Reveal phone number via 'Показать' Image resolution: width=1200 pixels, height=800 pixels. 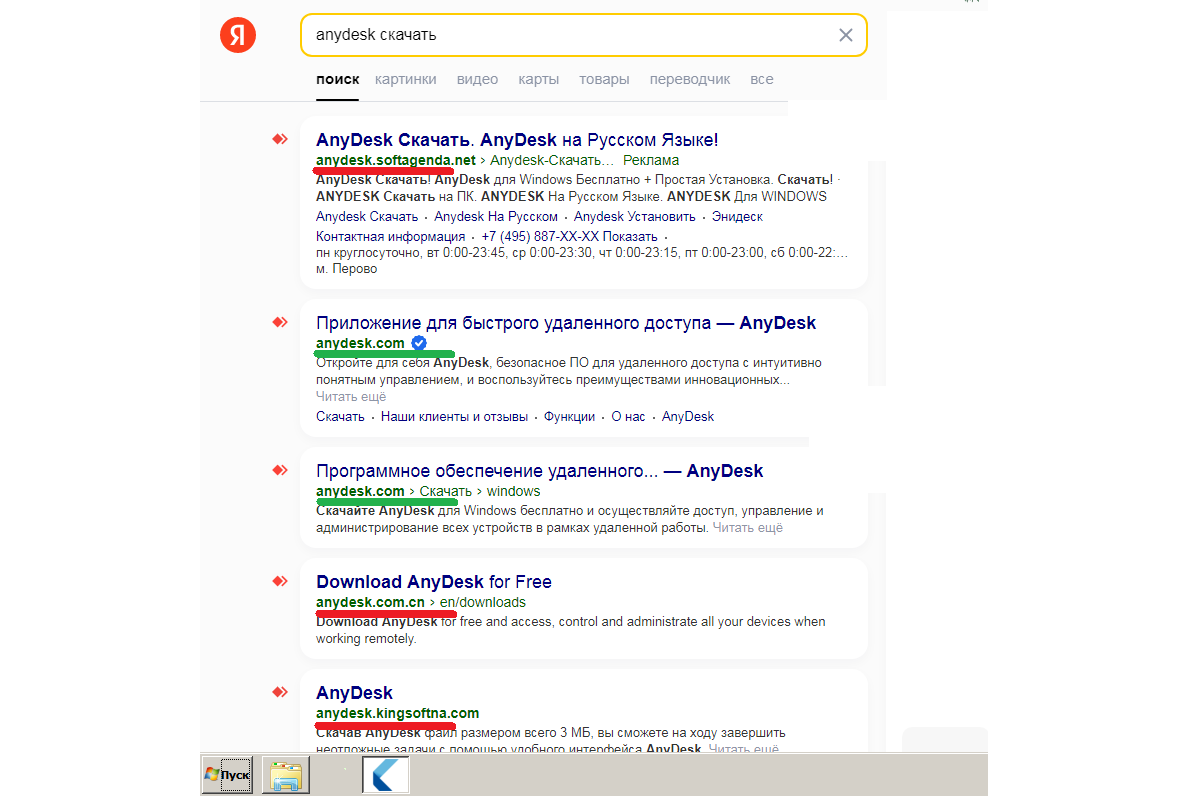(629, 236)
